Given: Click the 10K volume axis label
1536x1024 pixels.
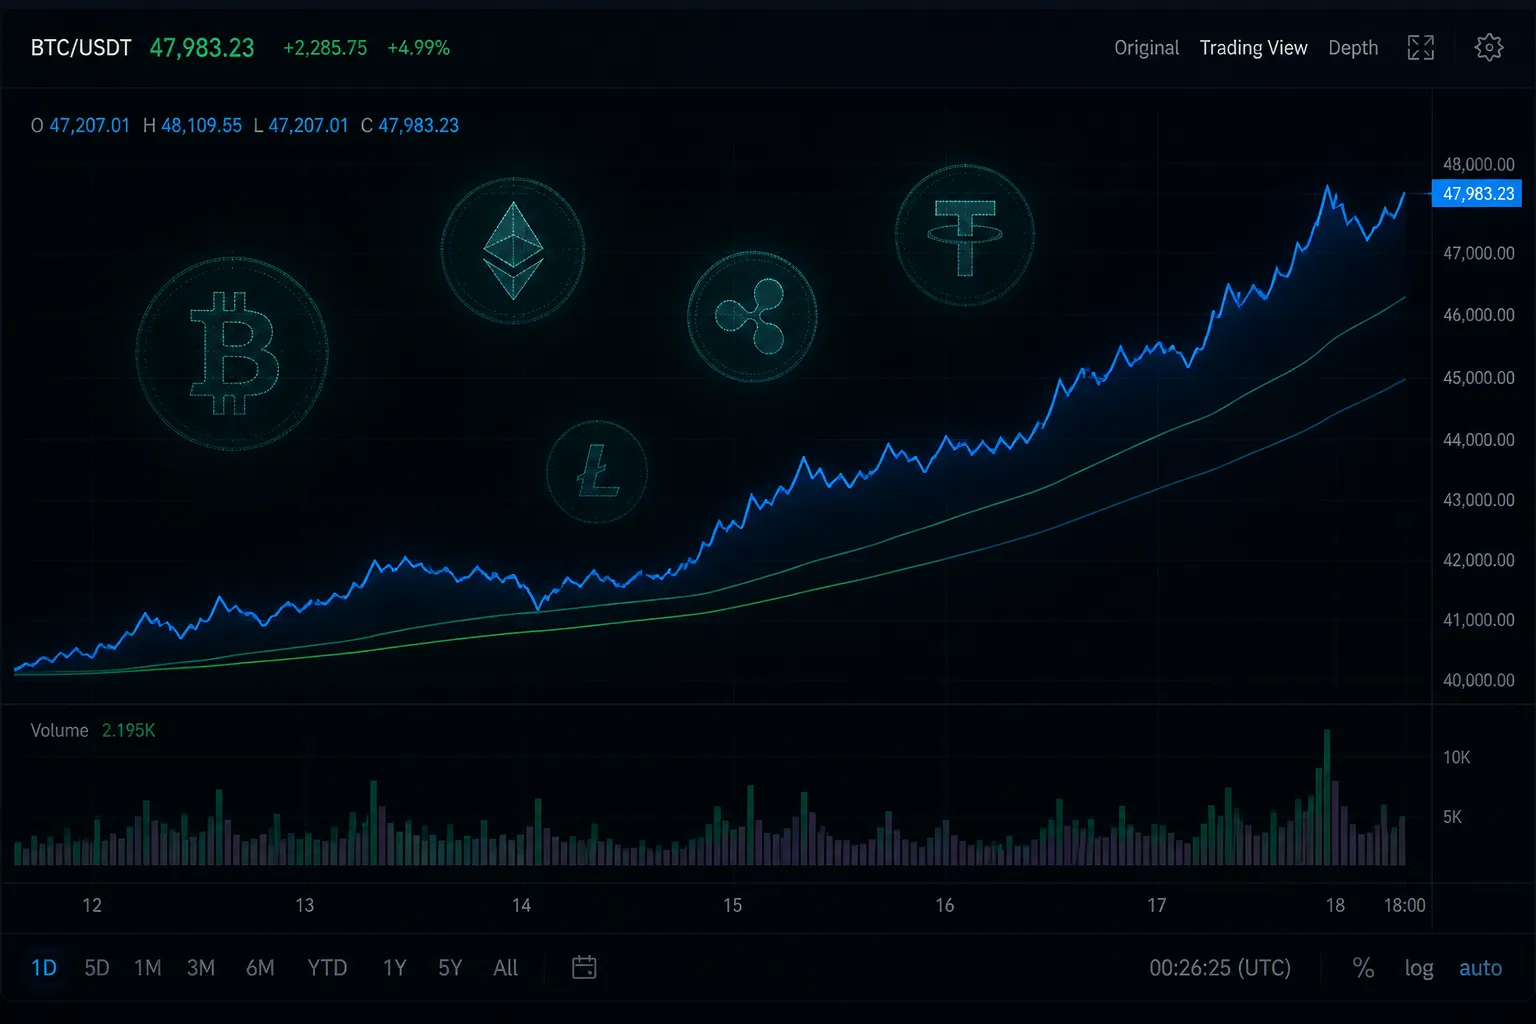Looking at the screenshot, I should [x=1456, y=757].
